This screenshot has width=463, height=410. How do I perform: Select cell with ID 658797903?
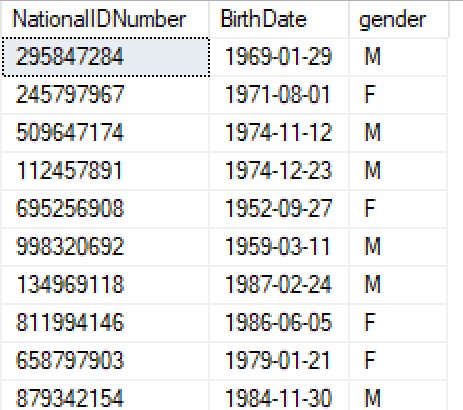[x=105, y=361]
